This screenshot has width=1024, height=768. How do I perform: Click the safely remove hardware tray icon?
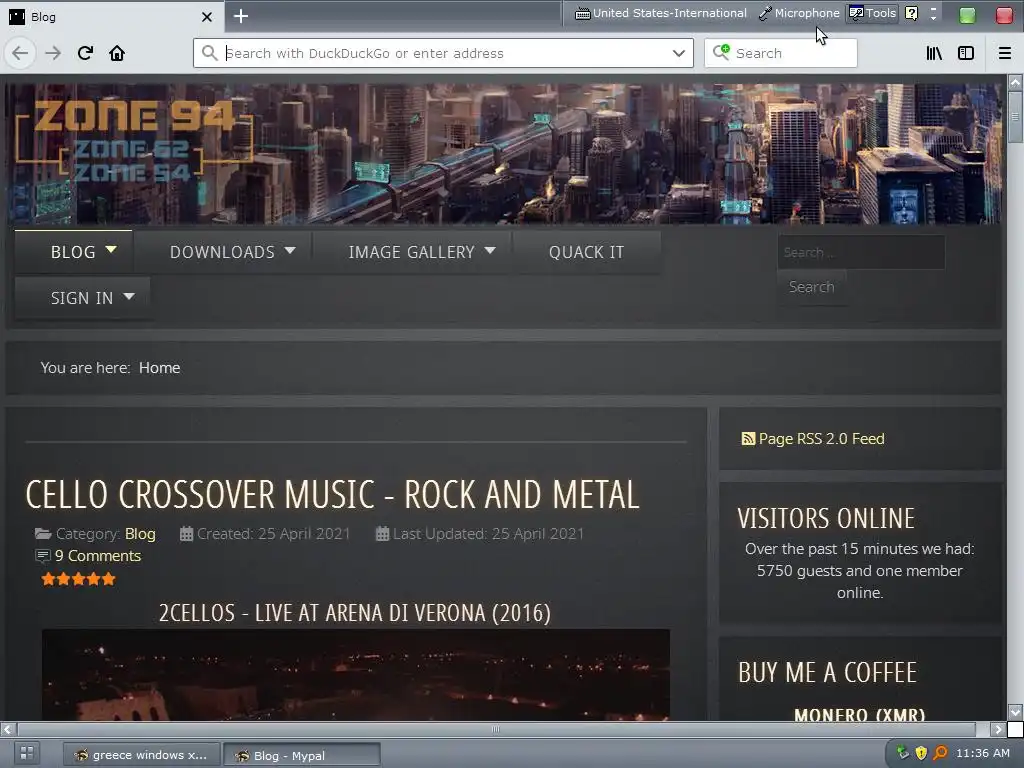[903, 753]
